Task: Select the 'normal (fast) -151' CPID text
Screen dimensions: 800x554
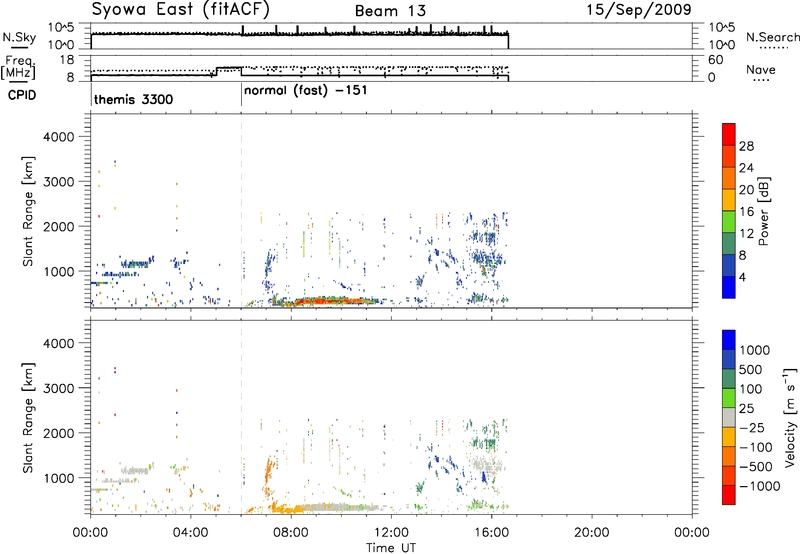Action: coord(306,91)
